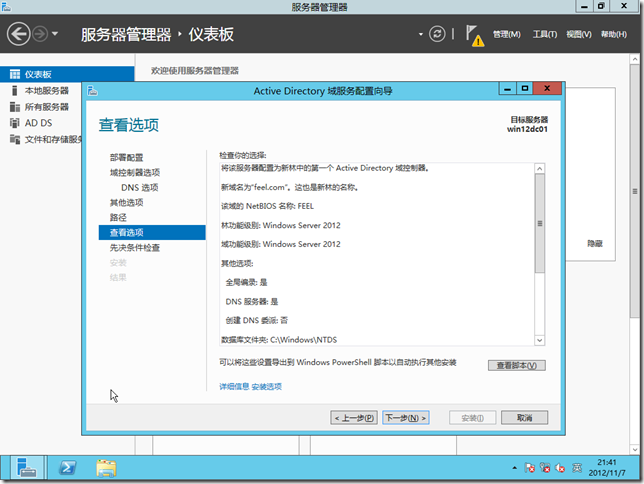The width and height of the screenshot is (644, 484).
Task: Click 隐藏 link on the welcome tile
Action: pyautogui.click(x=595, y=244)
